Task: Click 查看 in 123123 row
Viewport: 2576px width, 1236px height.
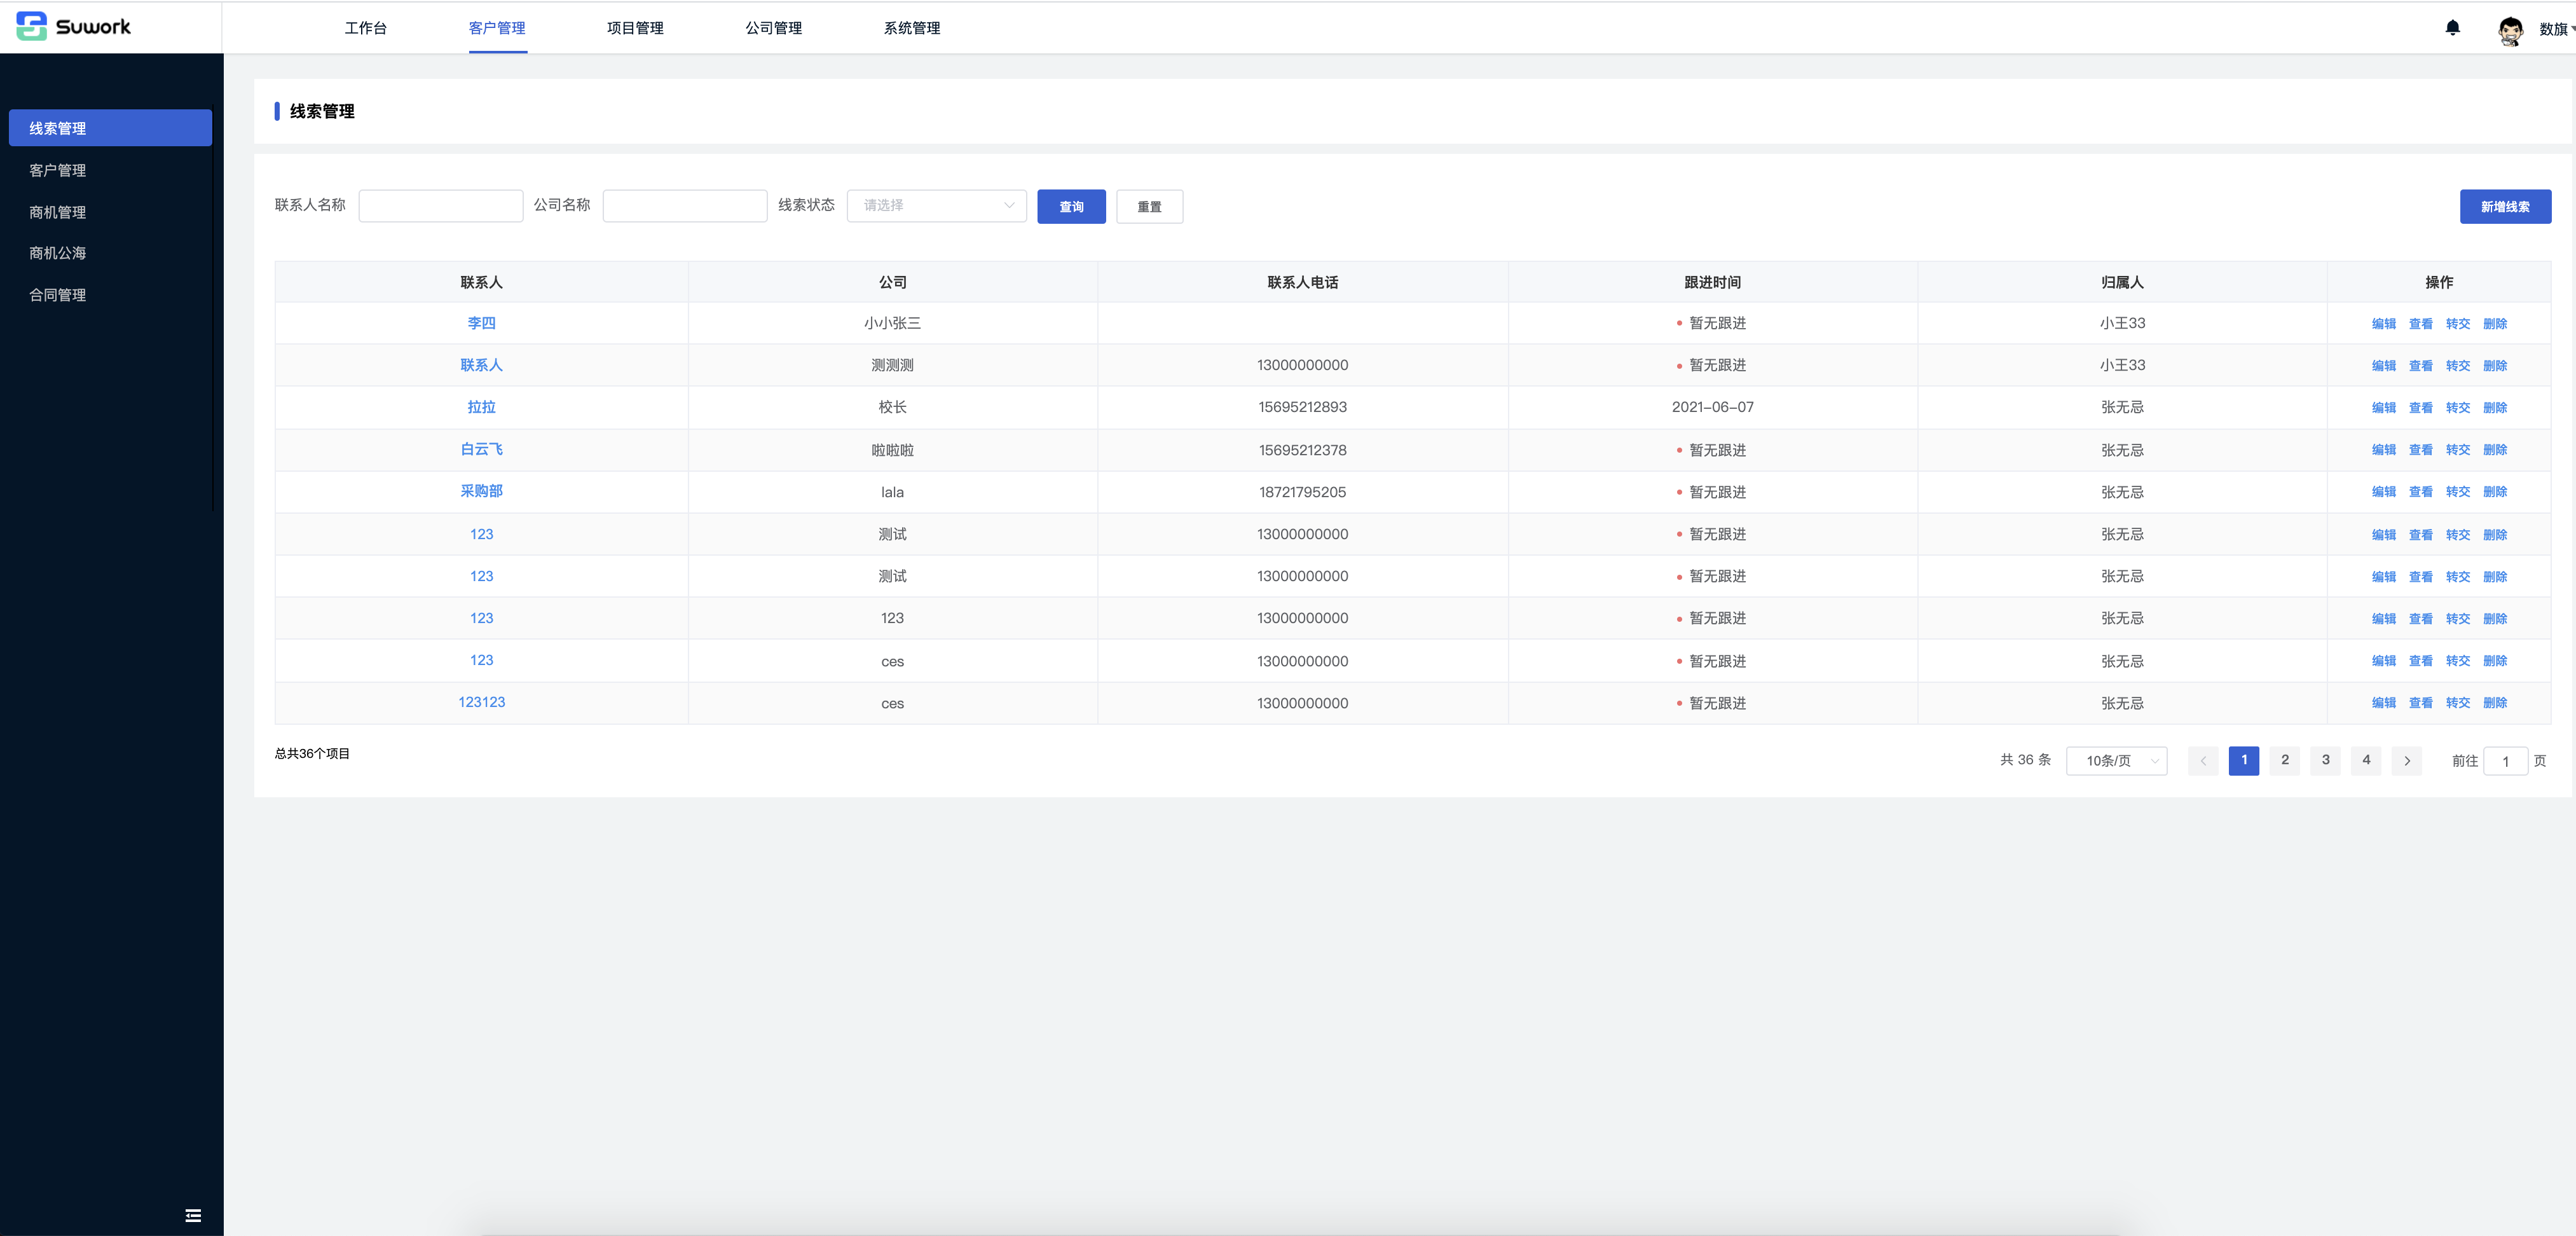Action: click(x=2420, y=703)
